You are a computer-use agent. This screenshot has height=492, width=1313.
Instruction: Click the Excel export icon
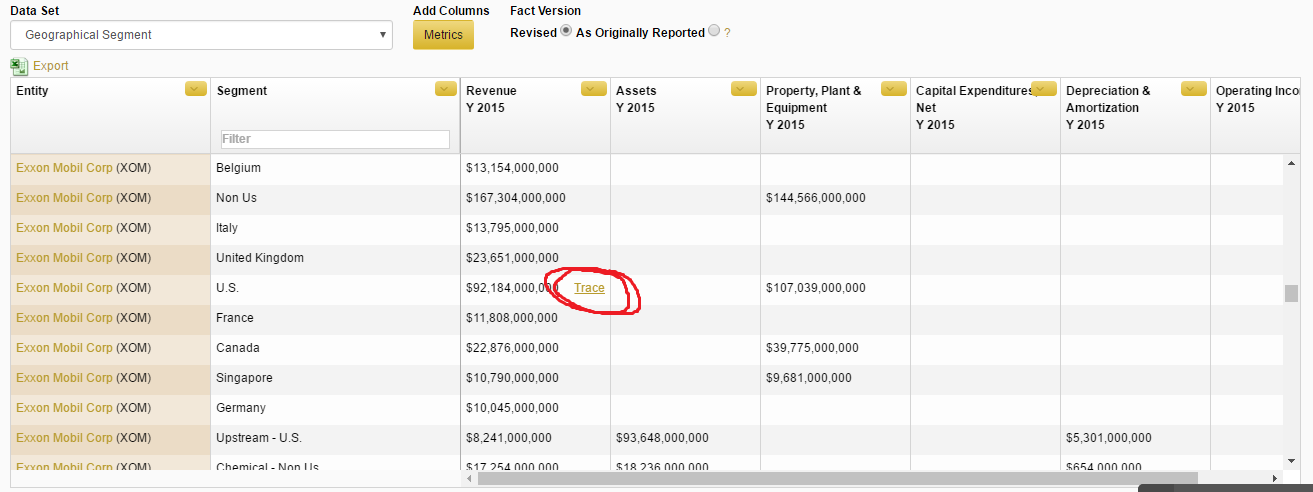19,66
